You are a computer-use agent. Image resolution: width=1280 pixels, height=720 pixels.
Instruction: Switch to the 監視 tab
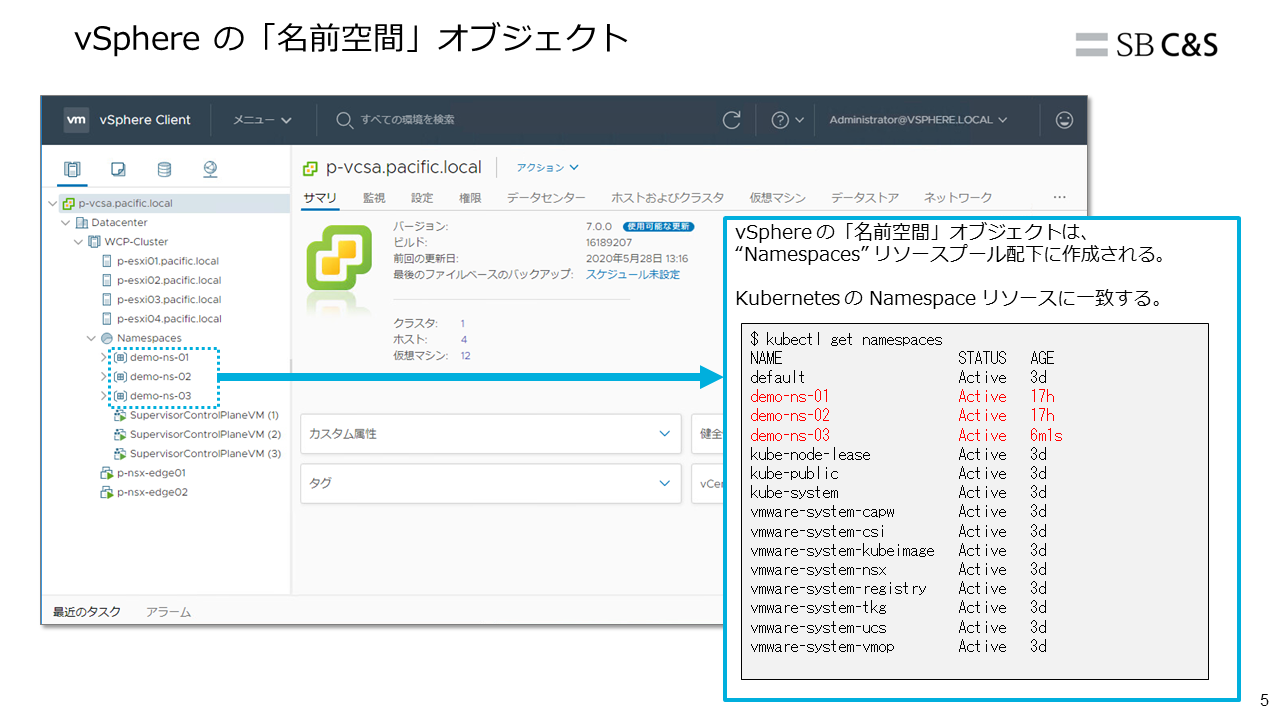[374, 198]
